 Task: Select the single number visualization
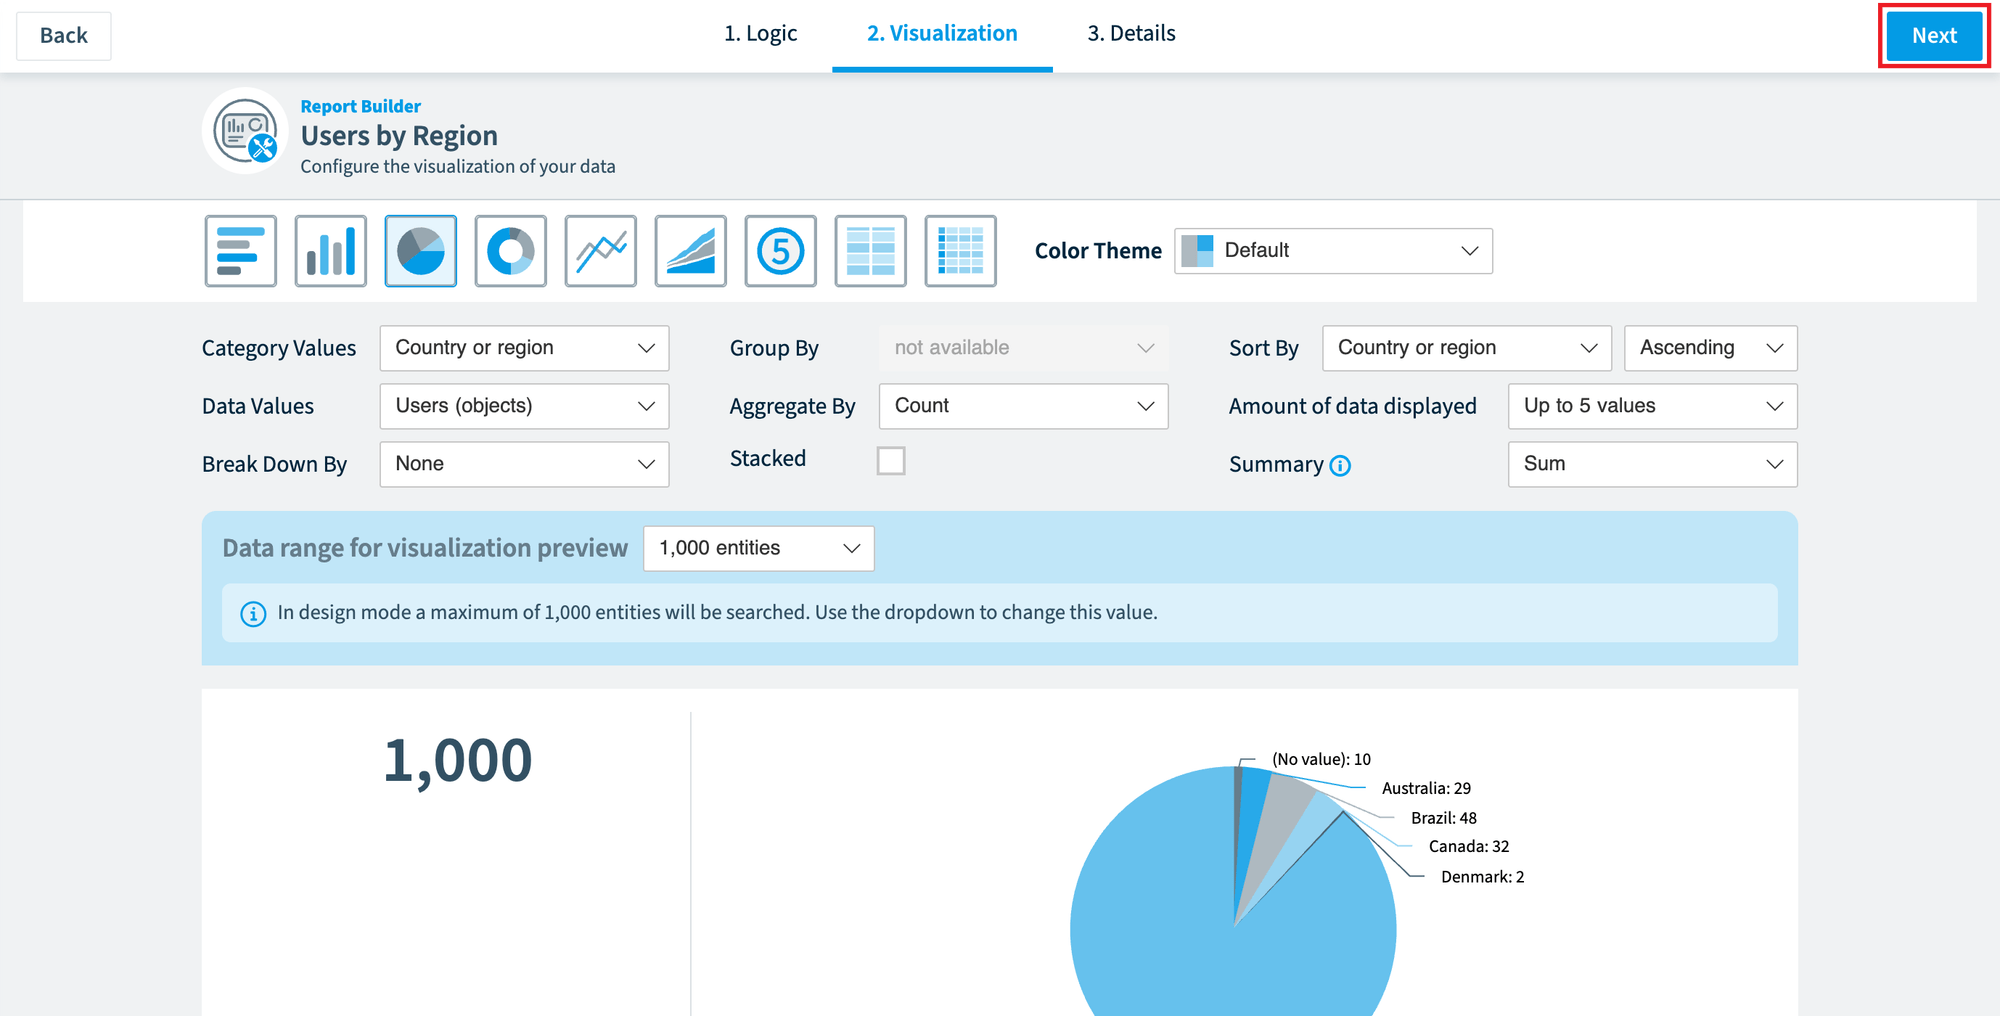781,251
